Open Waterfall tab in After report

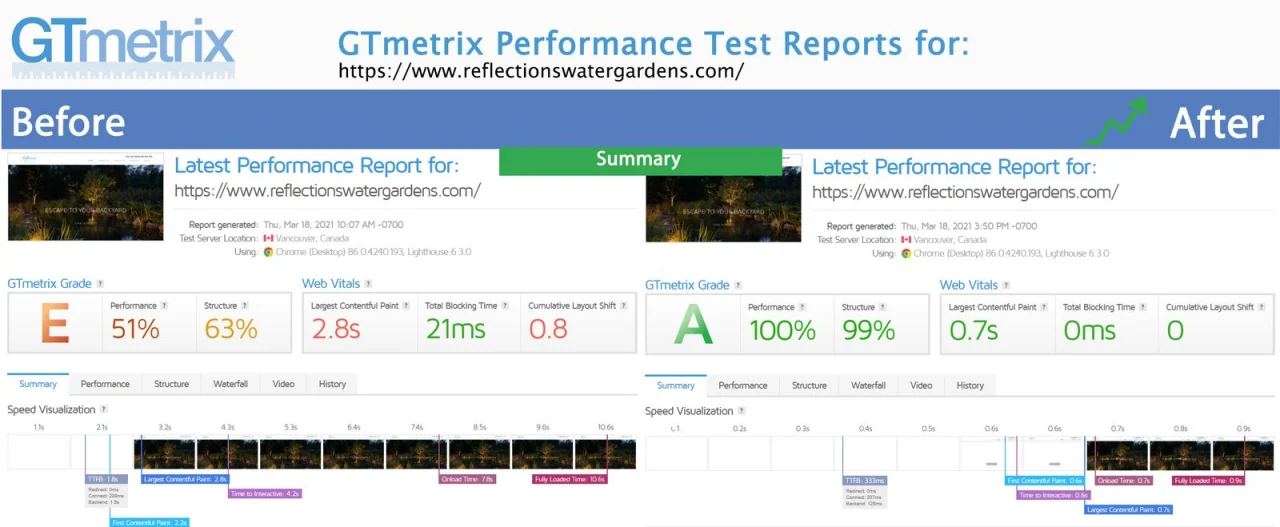869,385
